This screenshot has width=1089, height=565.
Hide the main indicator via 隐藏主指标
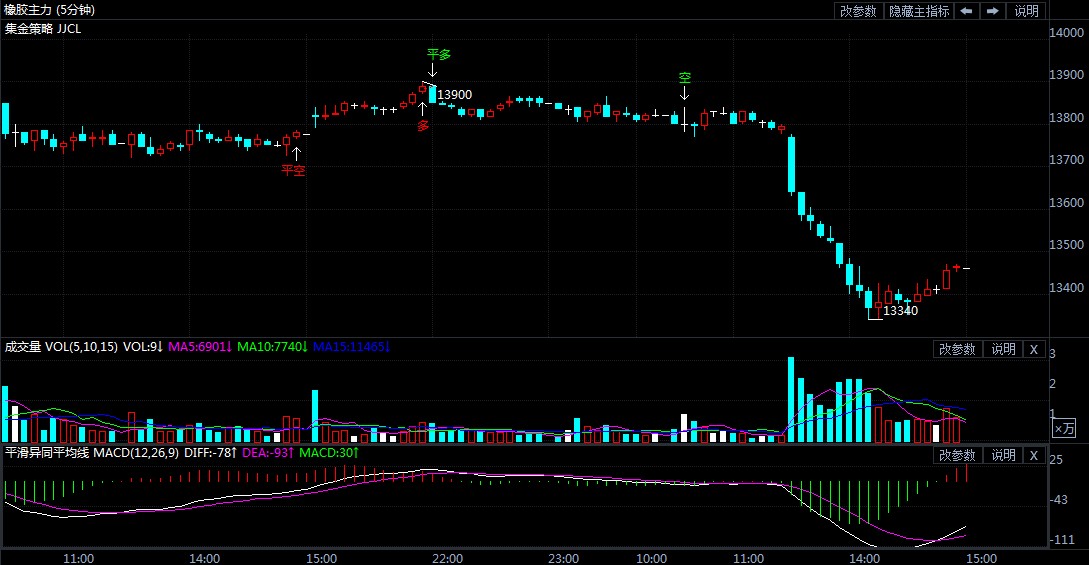tap(918, 11)
